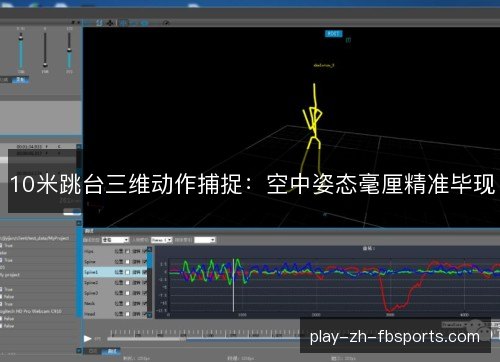The height and width of the screenshot is (362, 500).
Task: Click the white playhead line in the curve chart
Action: (233, 285)
